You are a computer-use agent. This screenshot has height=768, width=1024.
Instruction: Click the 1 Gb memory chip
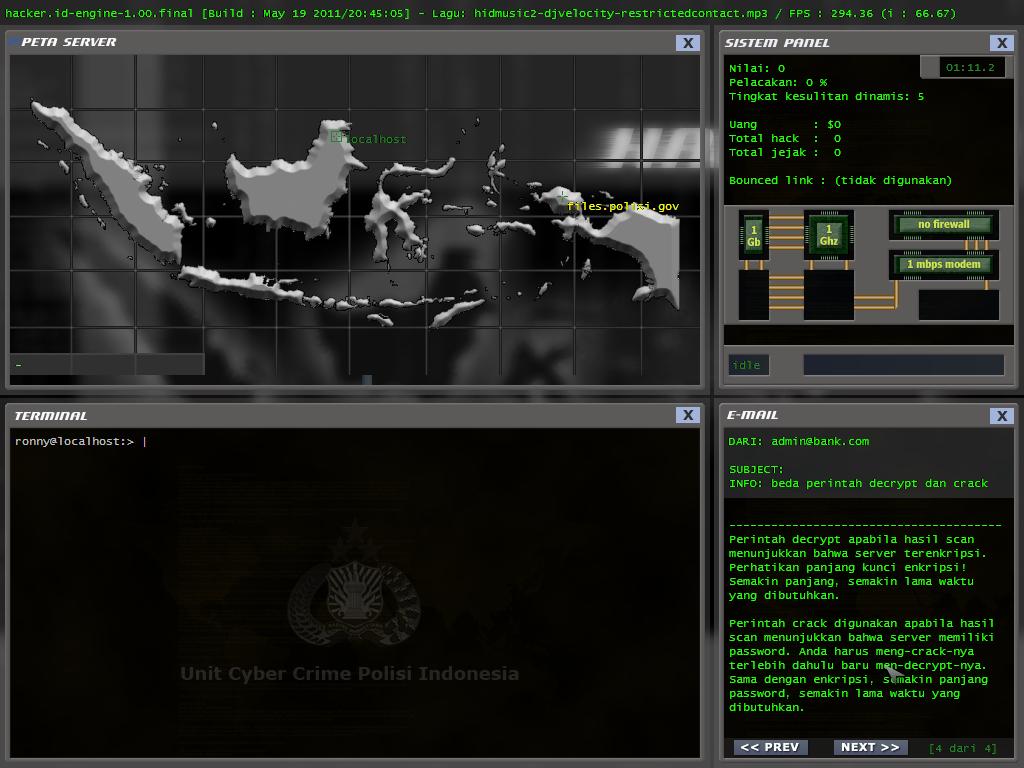click(x=753, y=236)
